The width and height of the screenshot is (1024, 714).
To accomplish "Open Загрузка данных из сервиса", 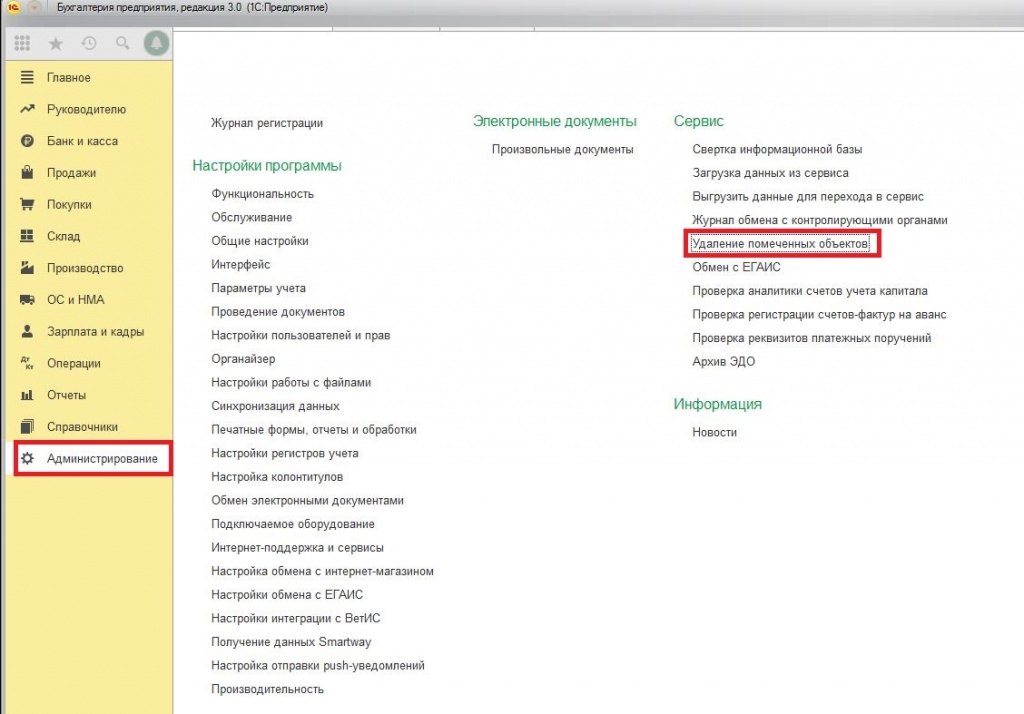I will 771,173.
